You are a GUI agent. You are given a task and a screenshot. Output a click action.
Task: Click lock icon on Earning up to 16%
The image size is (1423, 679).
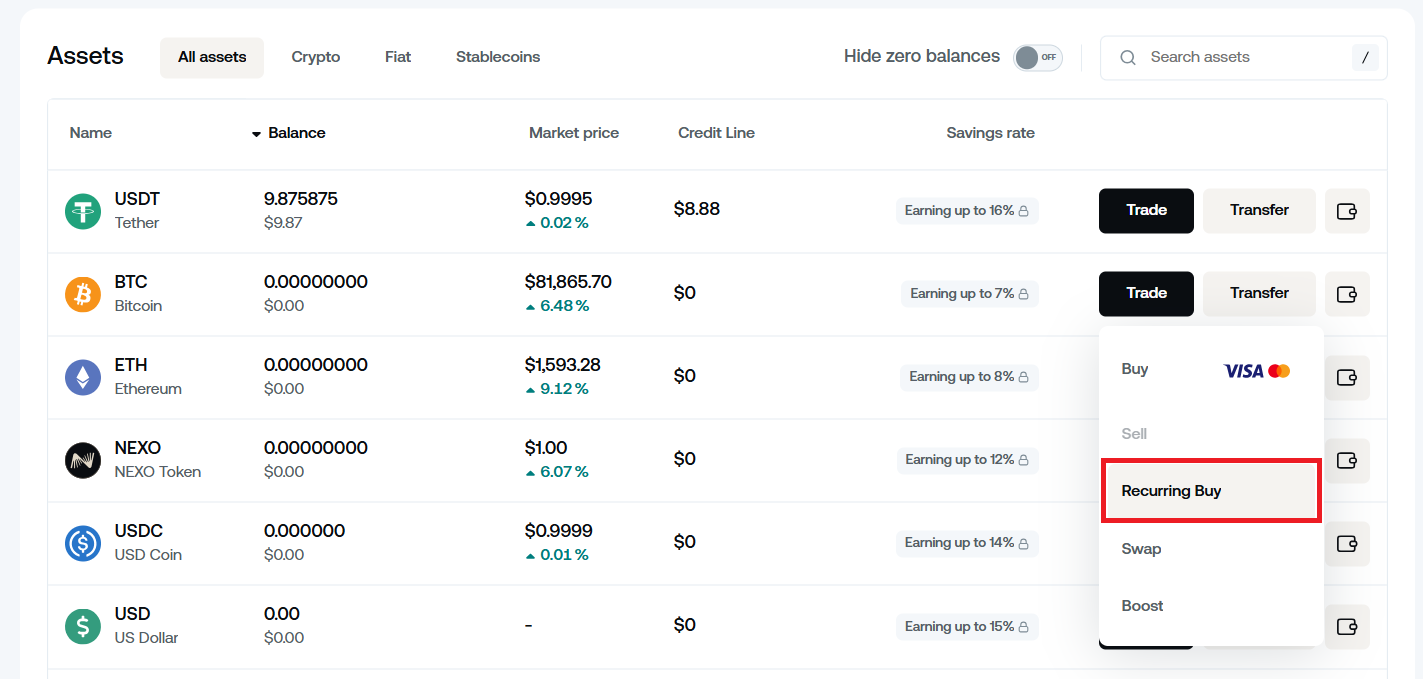click(1023, 211)
